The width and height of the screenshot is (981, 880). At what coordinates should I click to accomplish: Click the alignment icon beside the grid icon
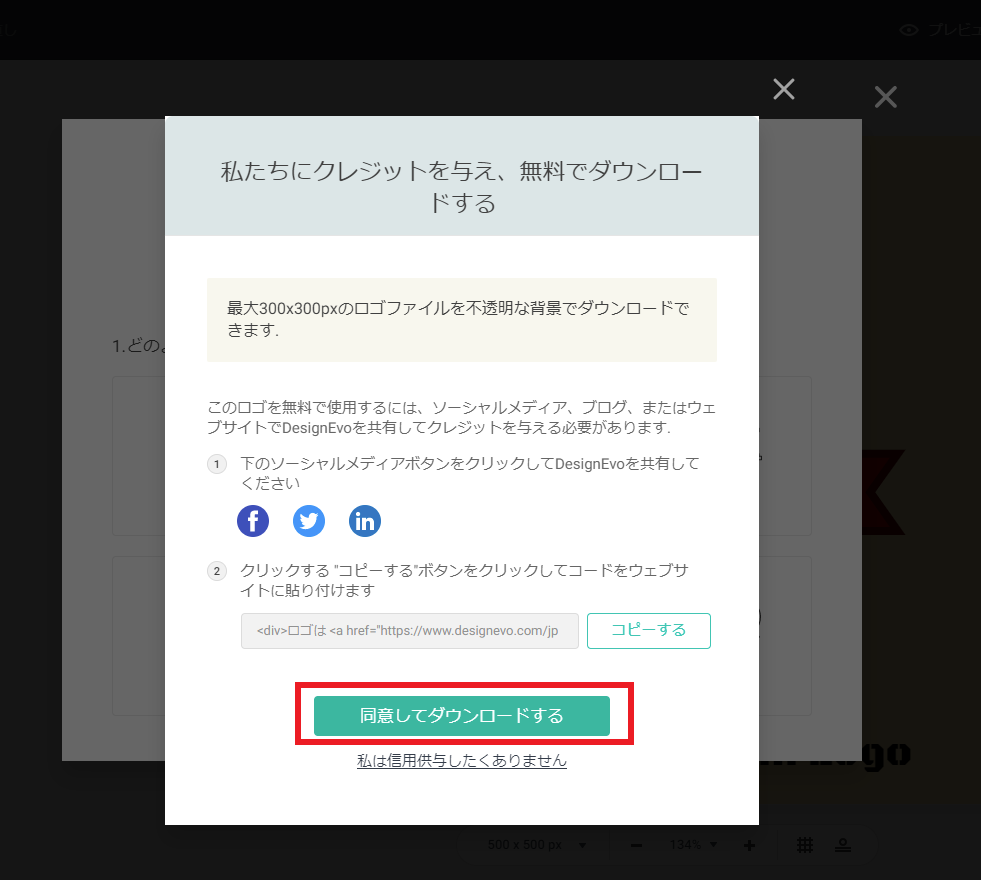coord(843,846)
